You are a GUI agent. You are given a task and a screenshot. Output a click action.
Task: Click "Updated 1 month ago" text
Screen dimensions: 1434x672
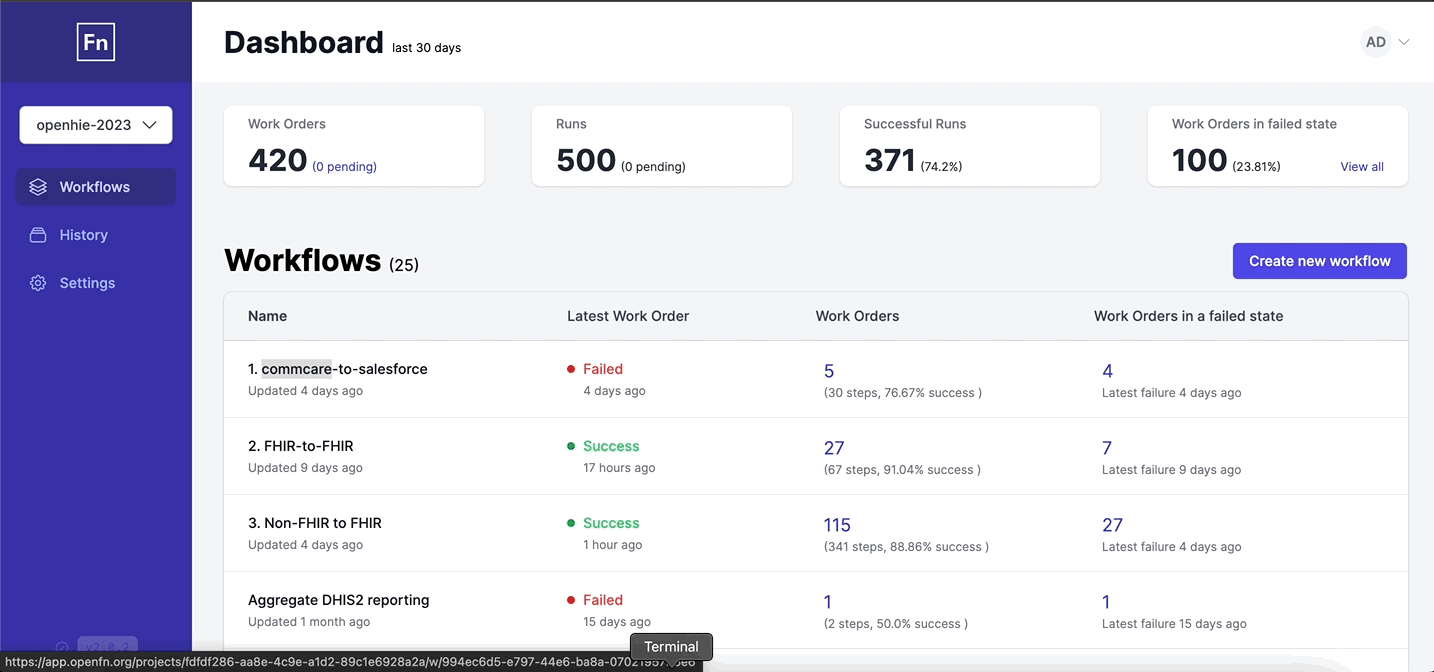[309, 622]
